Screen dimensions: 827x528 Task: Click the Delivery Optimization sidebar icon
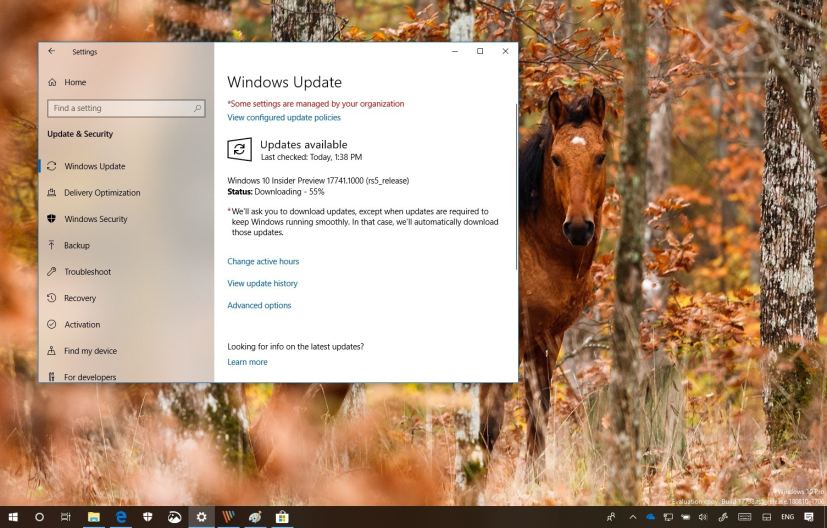point(52,193)
